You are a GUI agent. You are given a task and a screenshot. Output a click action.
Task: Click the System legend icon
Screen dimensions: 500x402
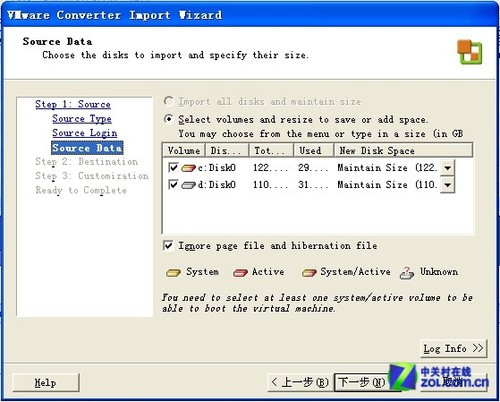coord(173,273)
